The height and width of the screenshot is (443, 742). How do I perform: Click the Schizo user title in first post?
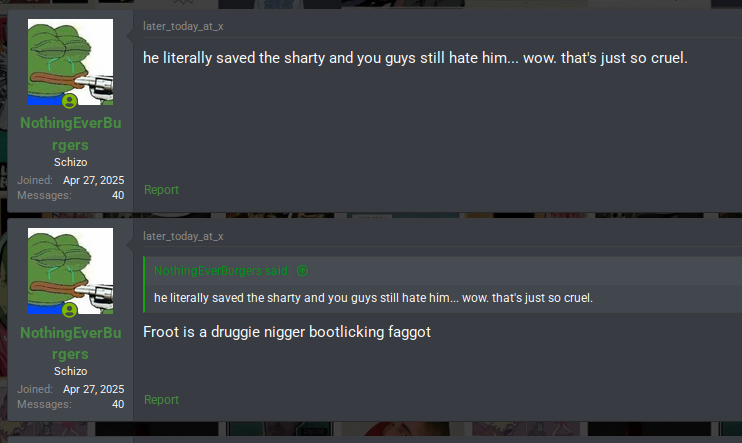(71, 162)
